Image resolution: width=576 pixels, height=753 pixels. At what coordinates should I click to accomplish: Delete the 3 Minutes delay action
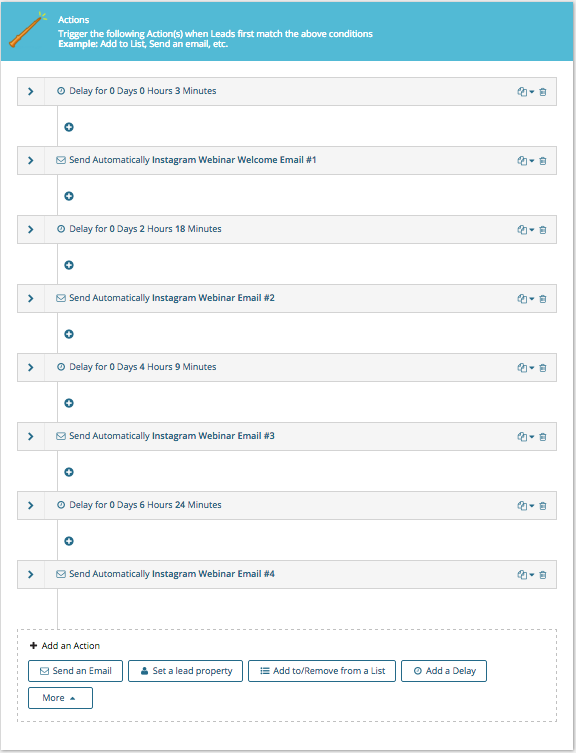coord(543,92)
